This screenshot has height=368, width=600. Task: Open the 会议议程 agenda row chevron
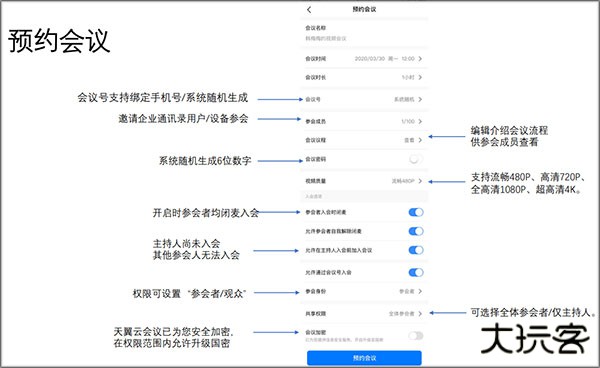pyautogui.click(x=420, y=140)
